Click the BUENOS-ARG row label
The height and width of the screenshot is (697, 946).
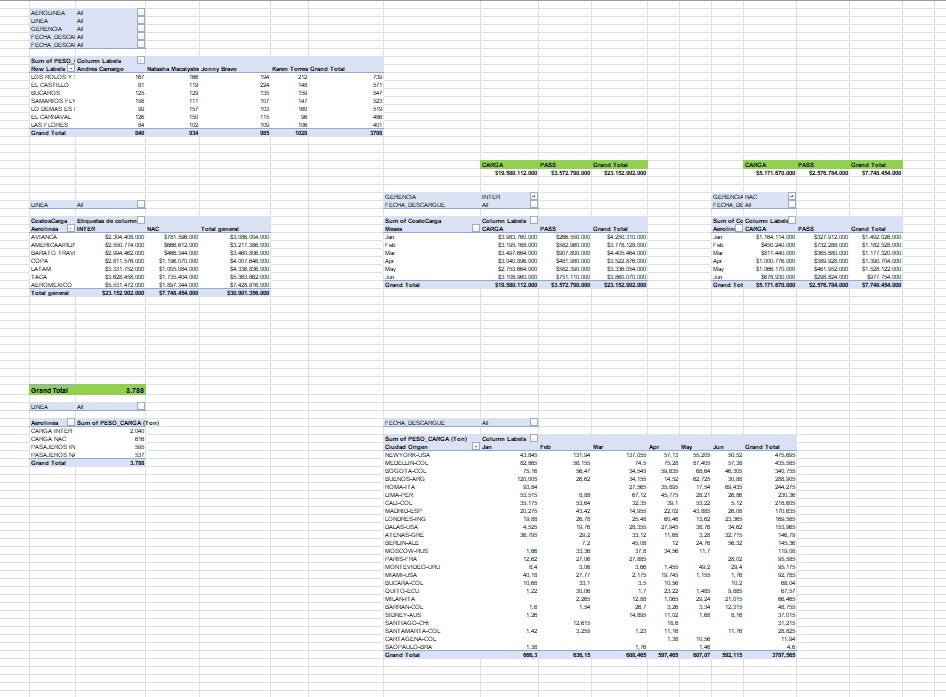(x=405, y=479)
